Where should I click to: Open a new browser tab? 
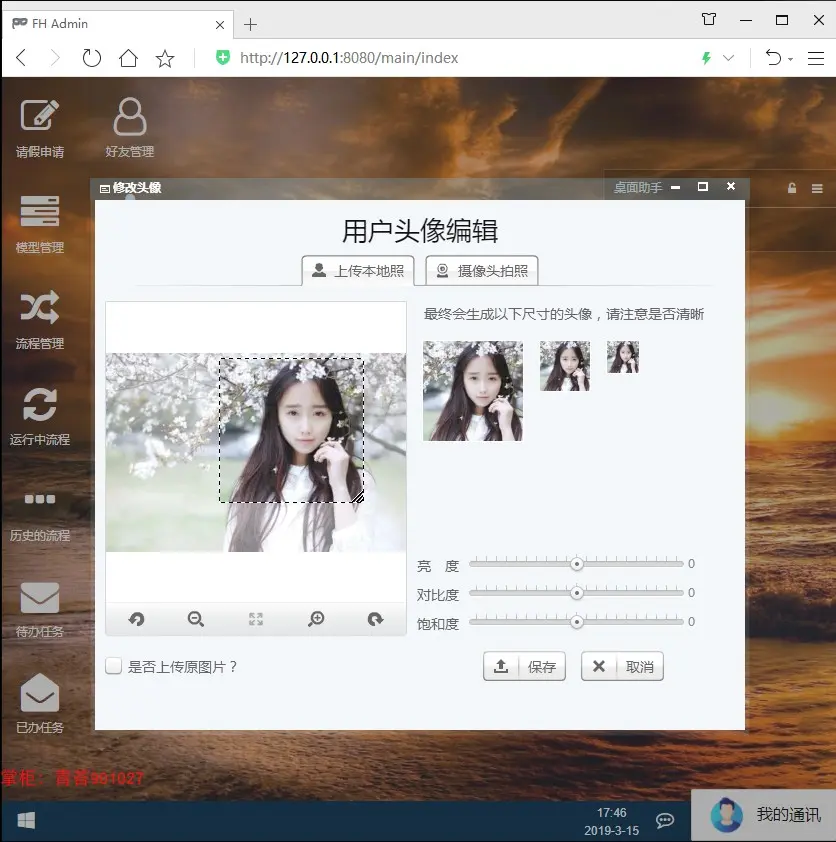pyautogui.click(x=250, y=25)
